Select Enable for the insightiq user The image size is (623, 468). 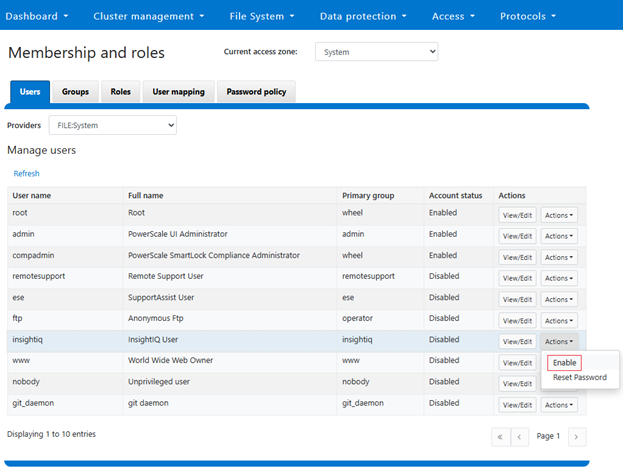coord(564,362)
